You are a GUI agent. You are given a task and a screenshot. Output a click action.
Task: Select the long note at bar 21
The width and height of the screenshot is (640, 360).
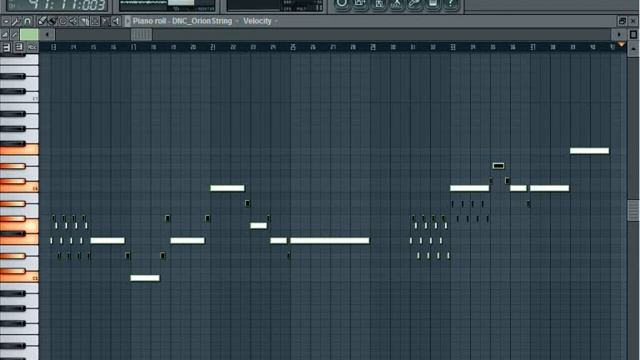click(x=227, y=188)
